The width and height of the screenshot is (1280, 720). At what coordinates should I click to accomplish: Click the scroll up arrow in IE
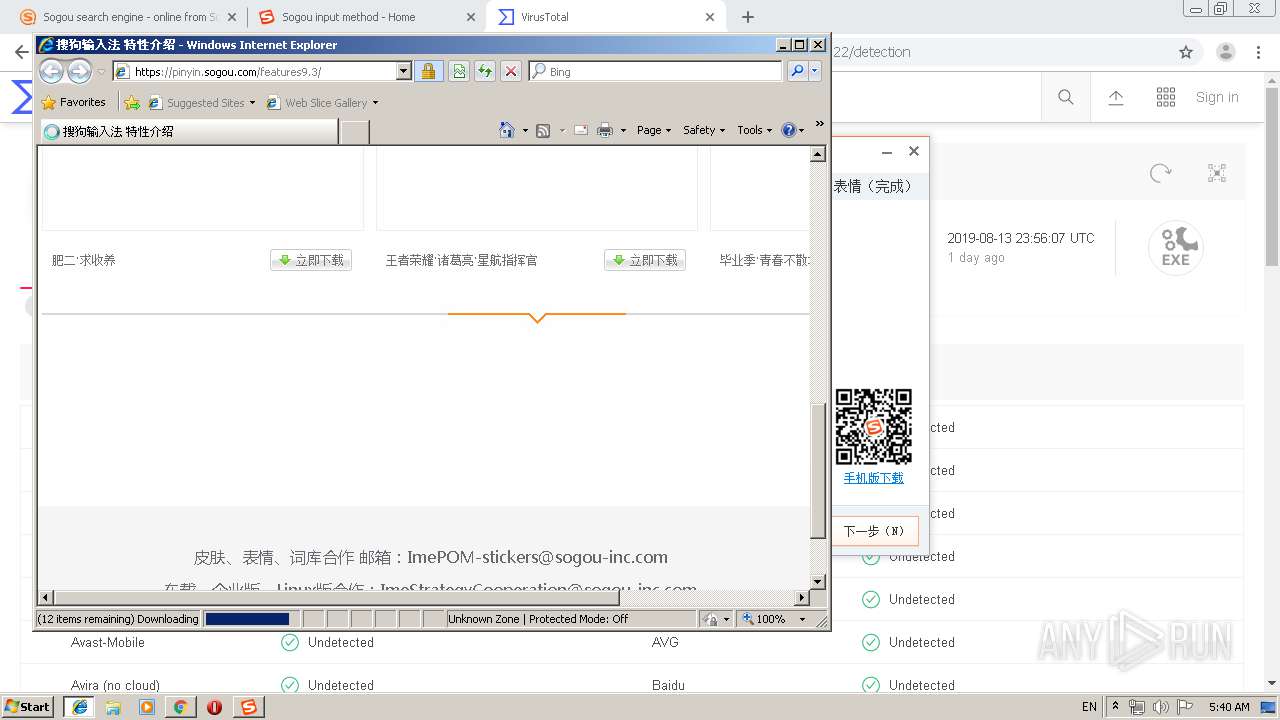[x=818, y=154]
